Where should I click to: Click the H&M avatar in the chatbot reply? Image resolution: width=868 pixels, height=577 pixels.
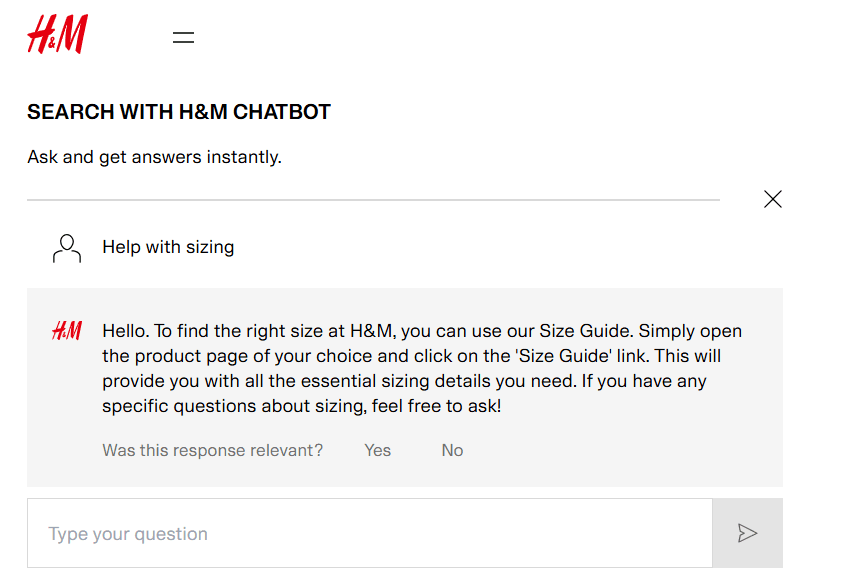point(66,330)
